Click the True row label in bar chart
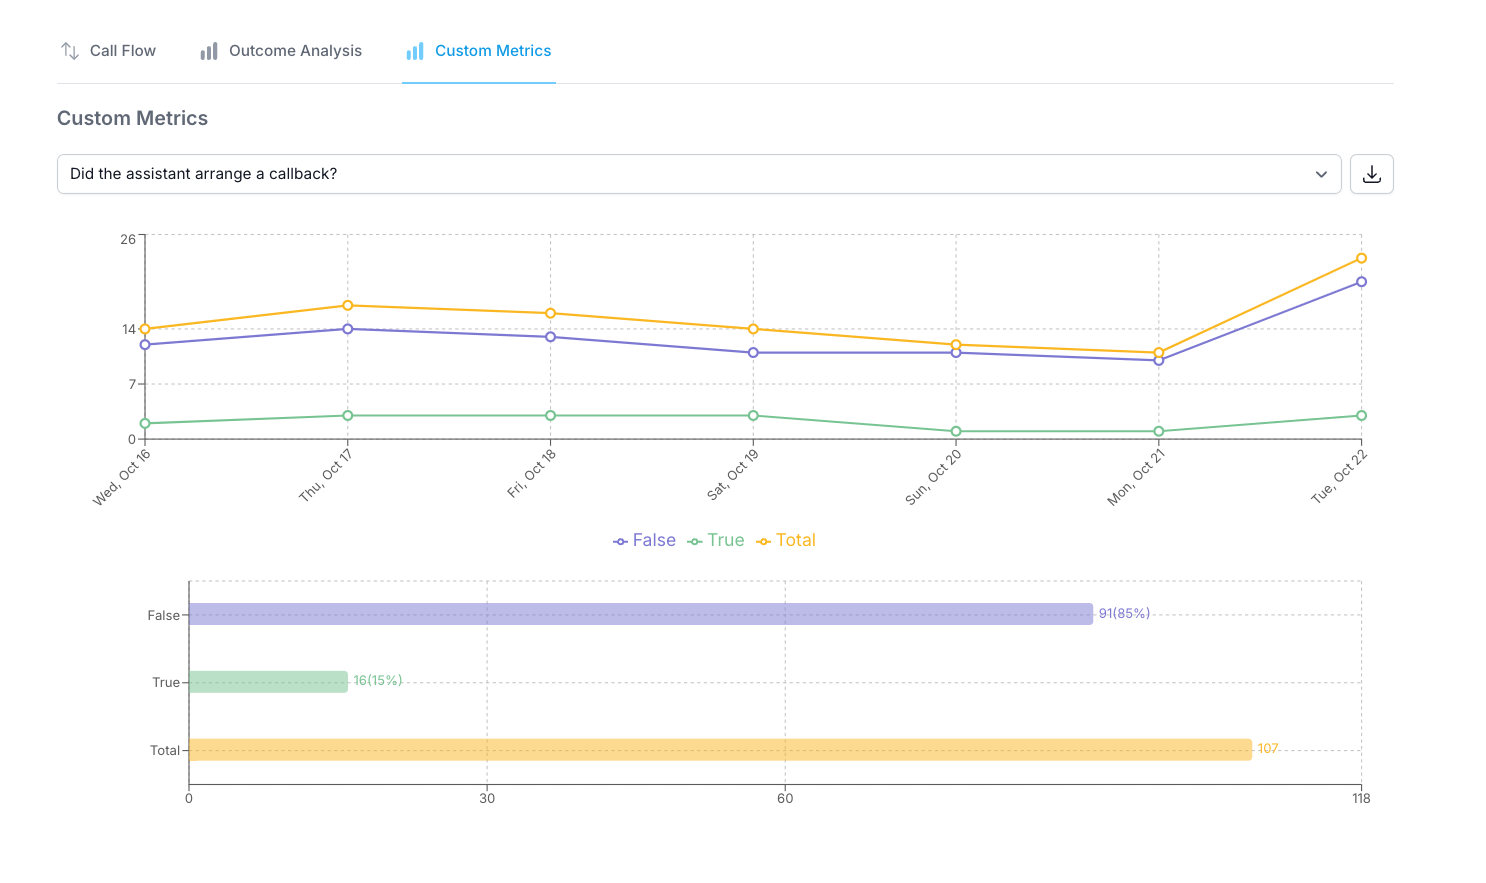The height and width of the screenshot is (883, 1486). click(x=166, y=683)
